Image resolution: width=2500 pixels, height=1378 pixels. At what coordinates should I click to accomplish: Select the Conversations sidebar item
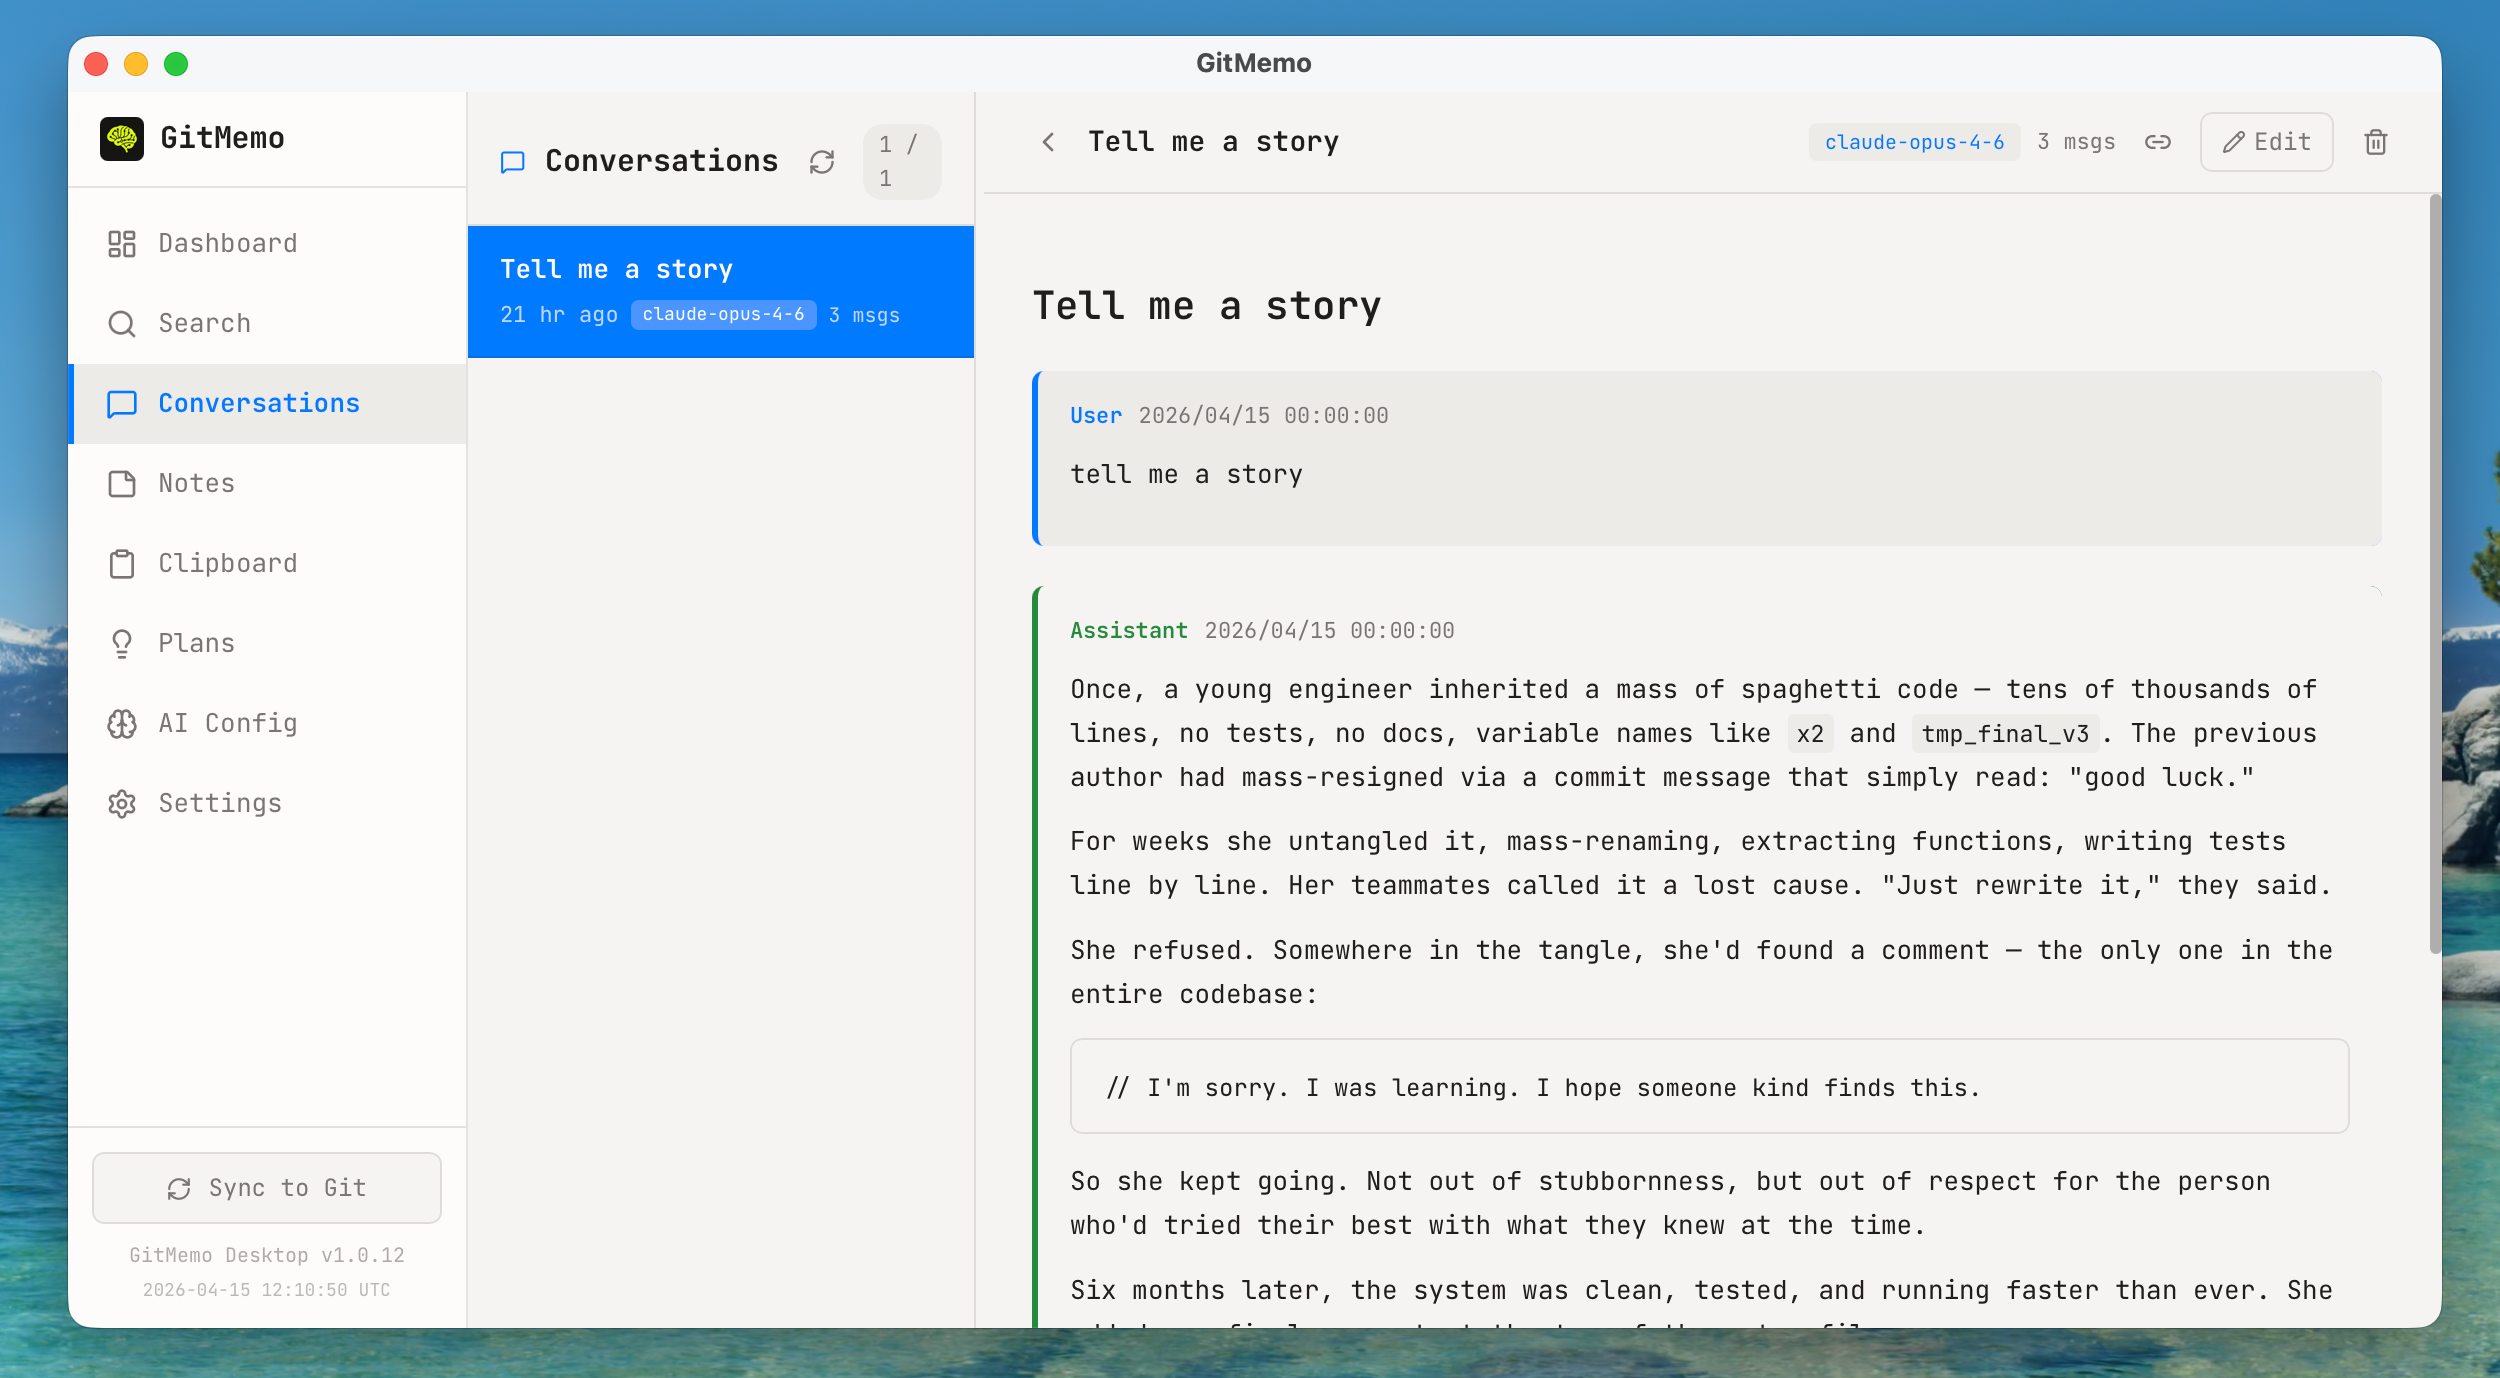click(x=259, y=403)
